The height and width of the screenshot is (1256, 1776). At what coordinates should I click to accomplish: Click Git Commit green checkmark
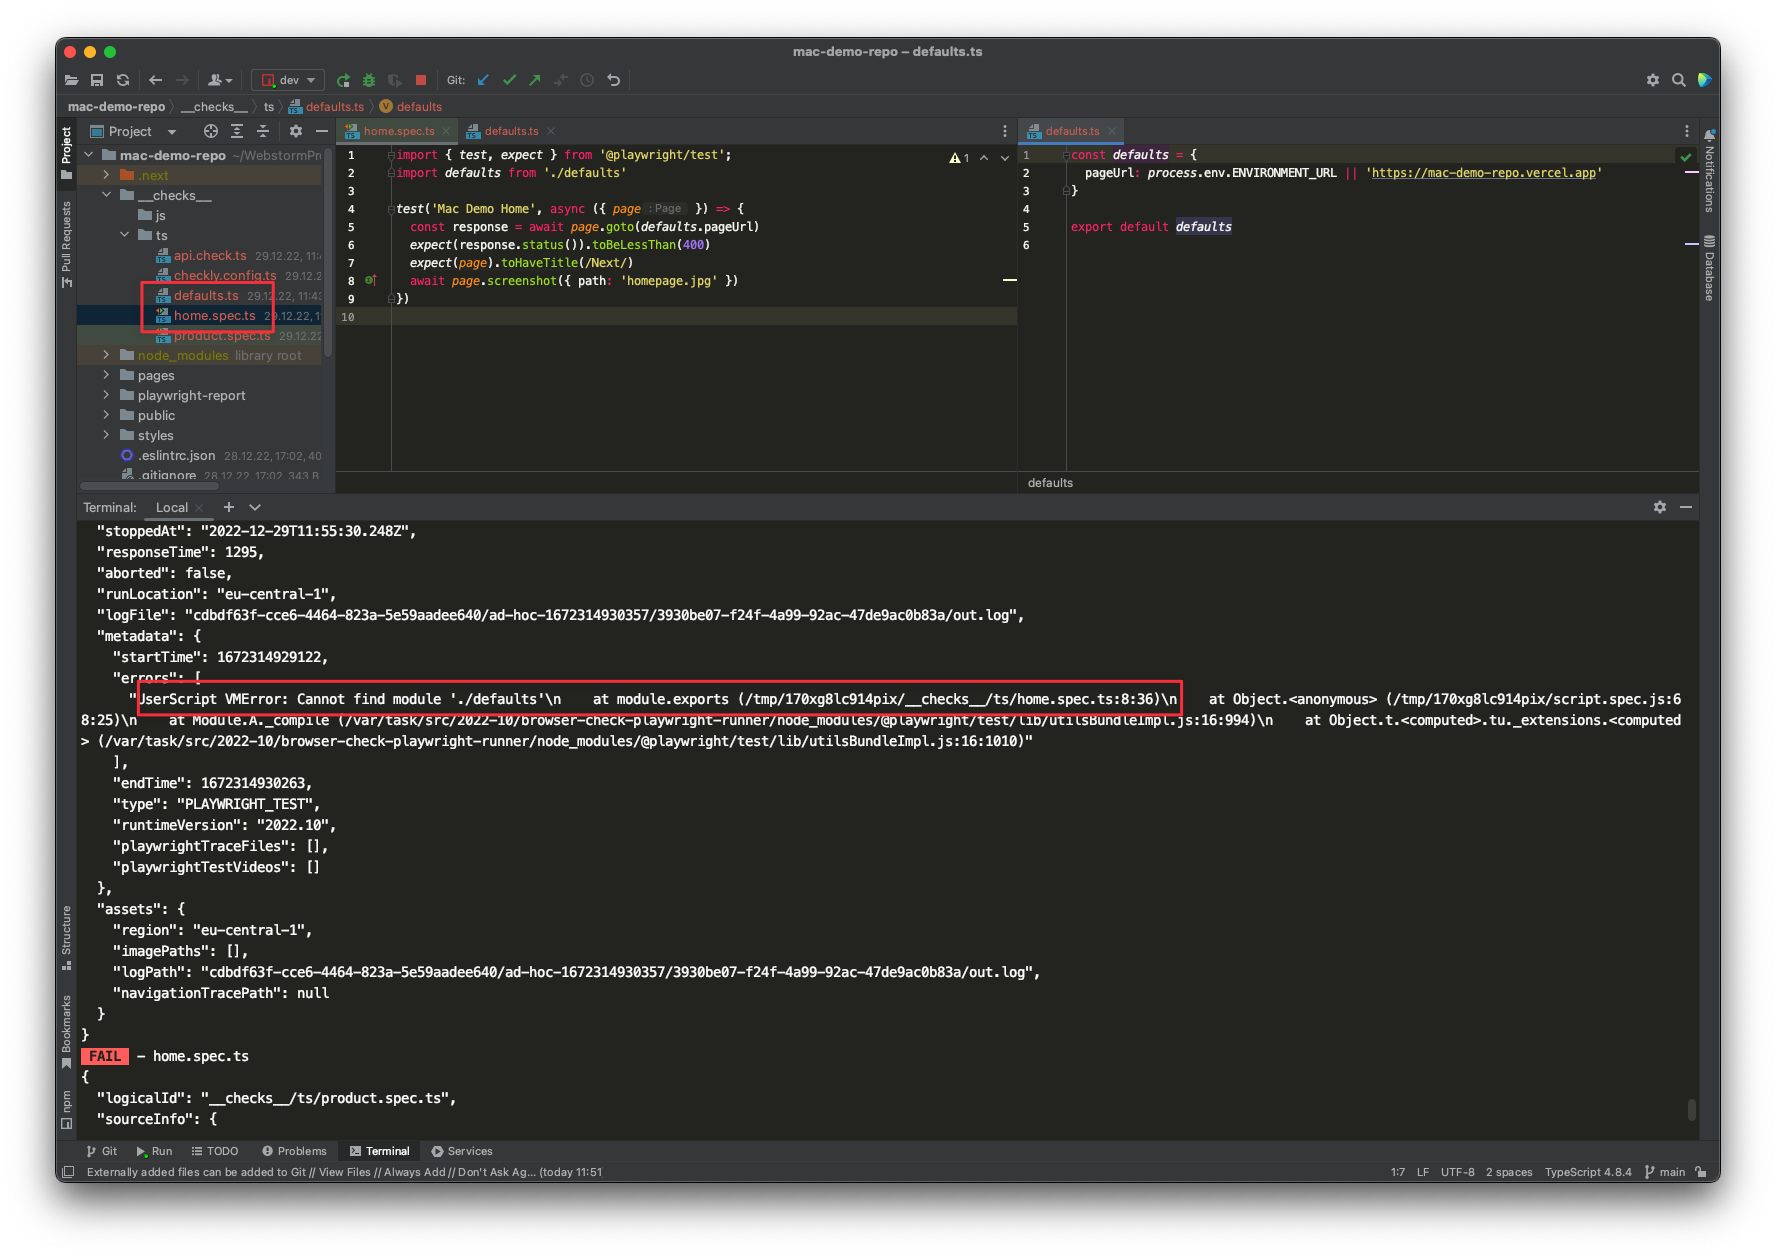click(509, 80)
